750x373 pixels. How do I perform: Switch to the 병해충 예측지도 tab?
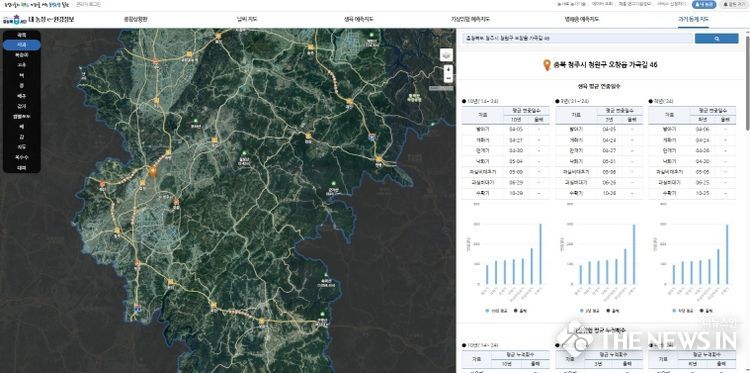582,20
